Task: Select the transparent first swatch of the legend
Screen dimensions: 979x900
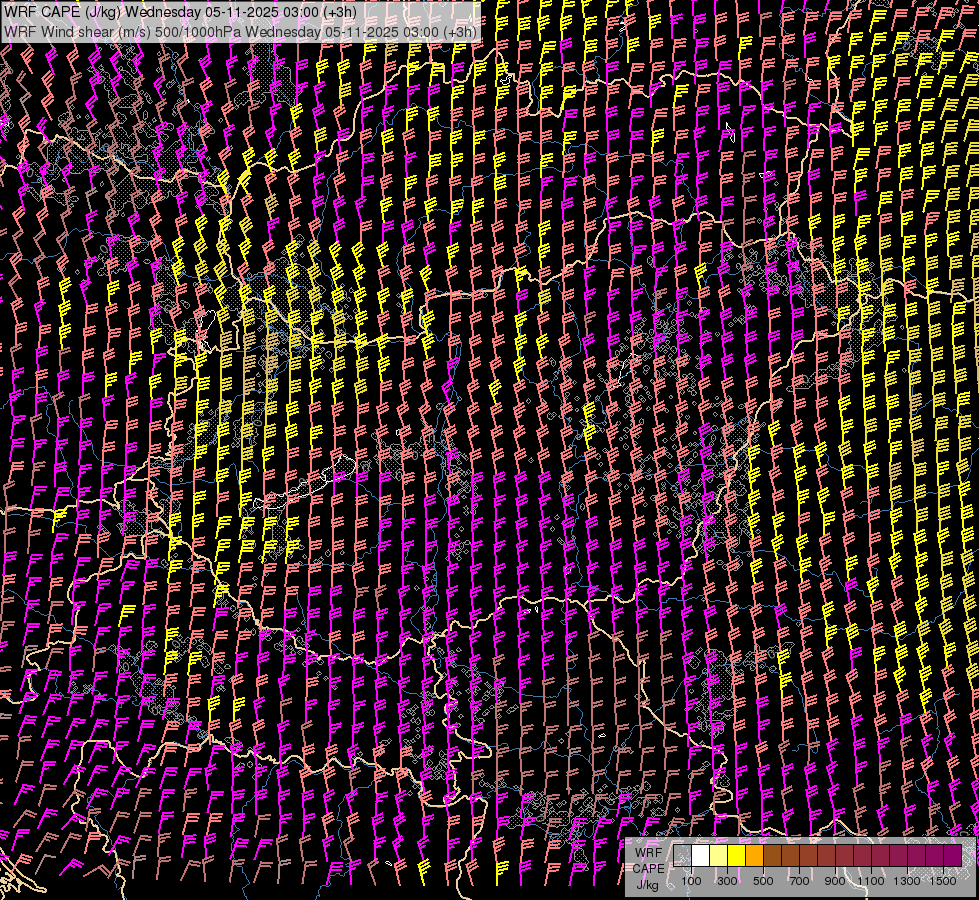Action: (x=682, y=856)
